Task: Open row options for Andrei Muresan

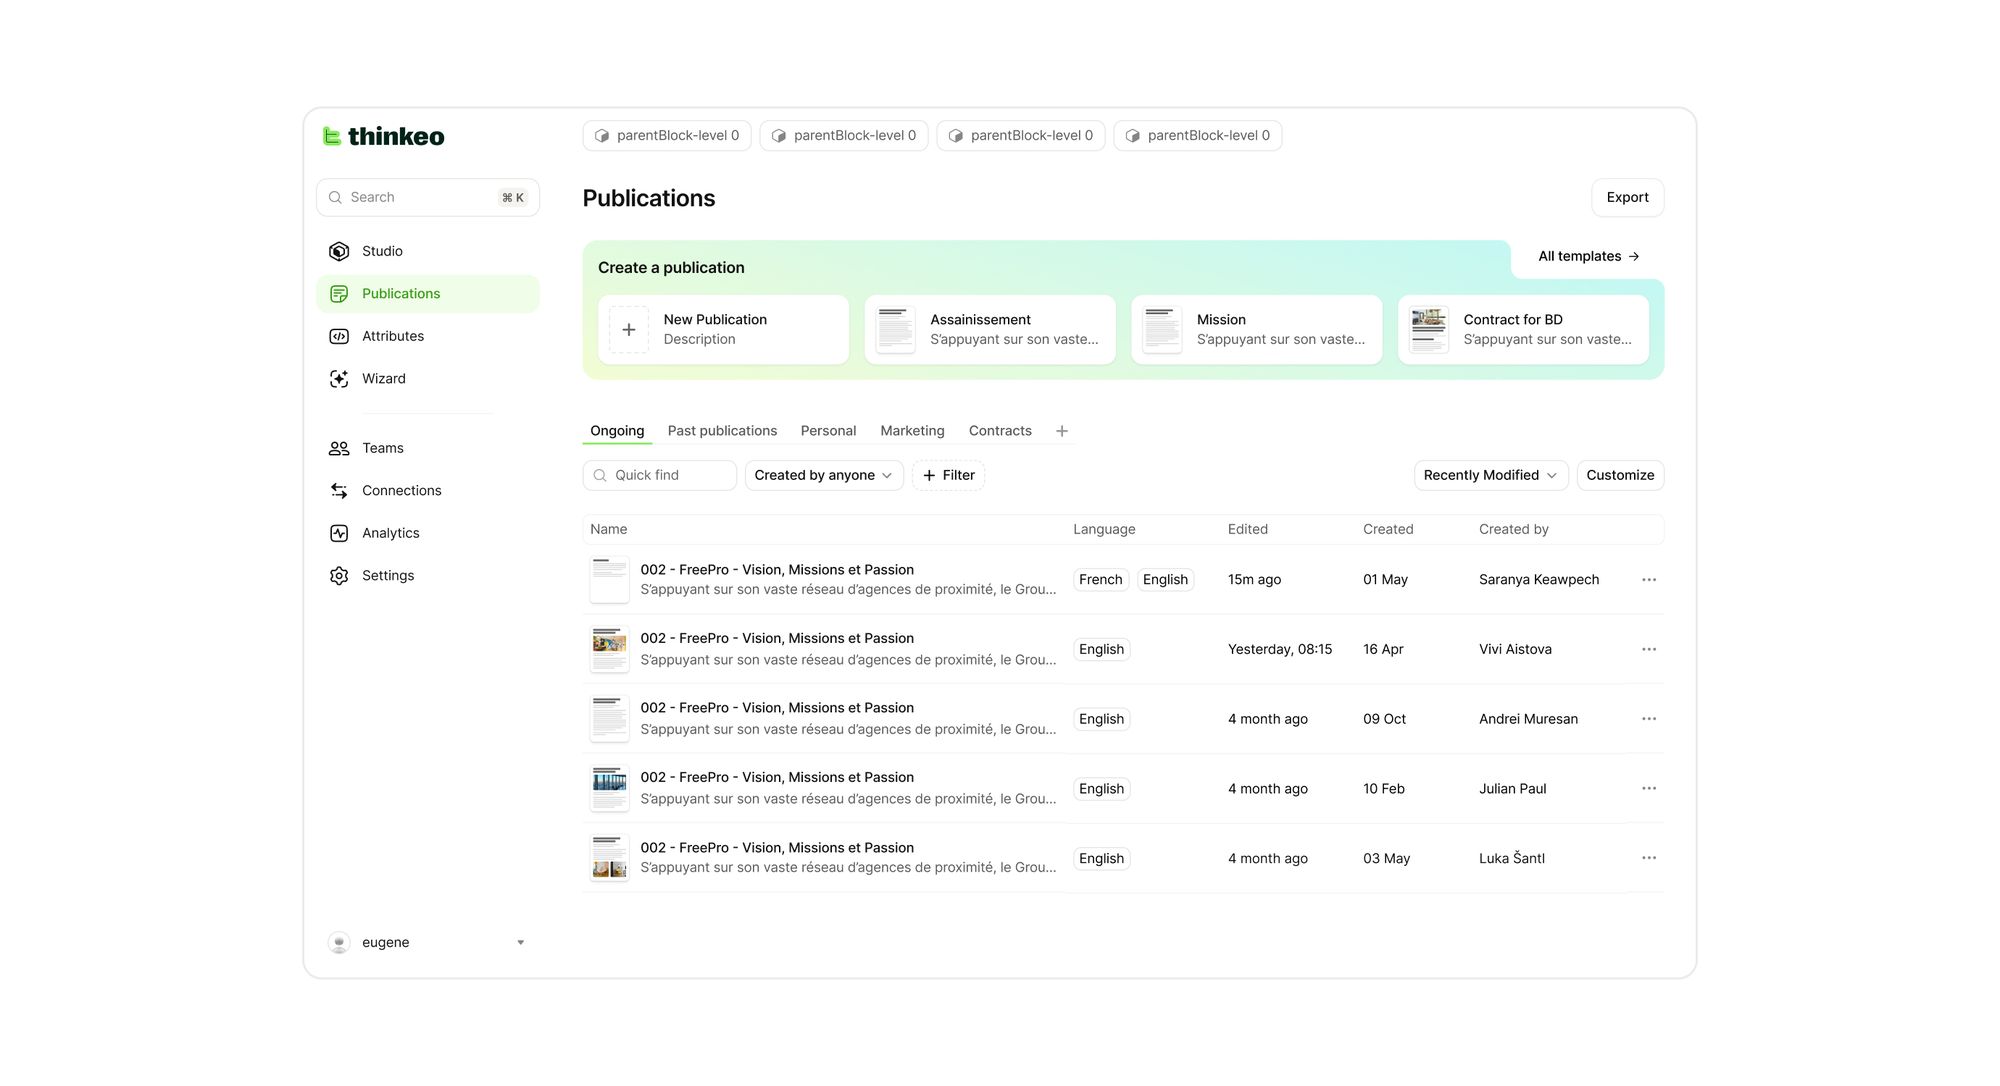Action: pyautogui.click(x=1649, y=719)
